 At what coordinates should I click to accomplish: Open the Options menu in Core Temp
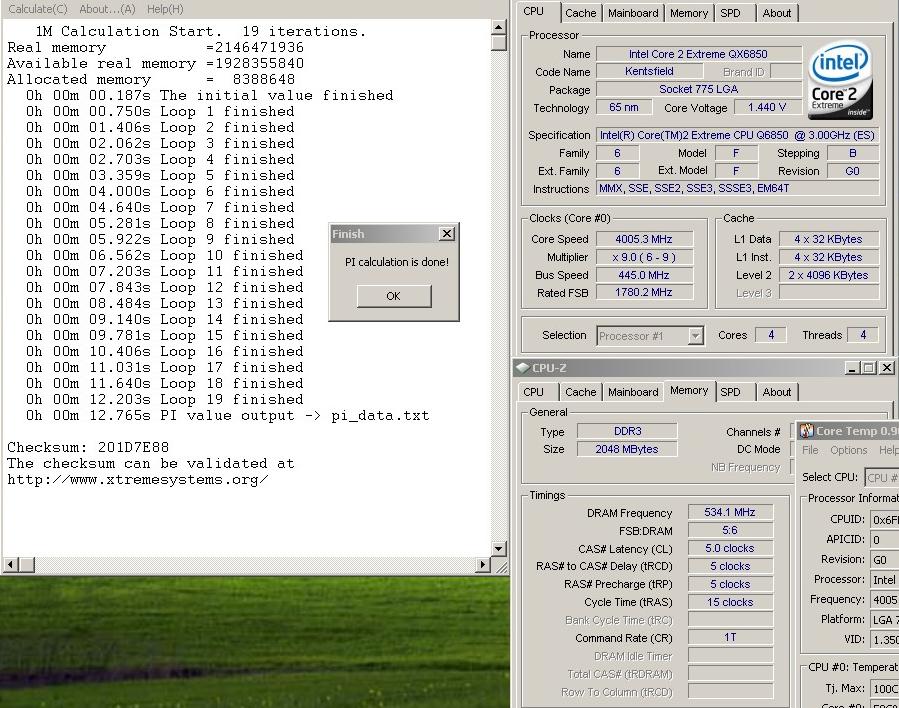[x=849, y=450]
